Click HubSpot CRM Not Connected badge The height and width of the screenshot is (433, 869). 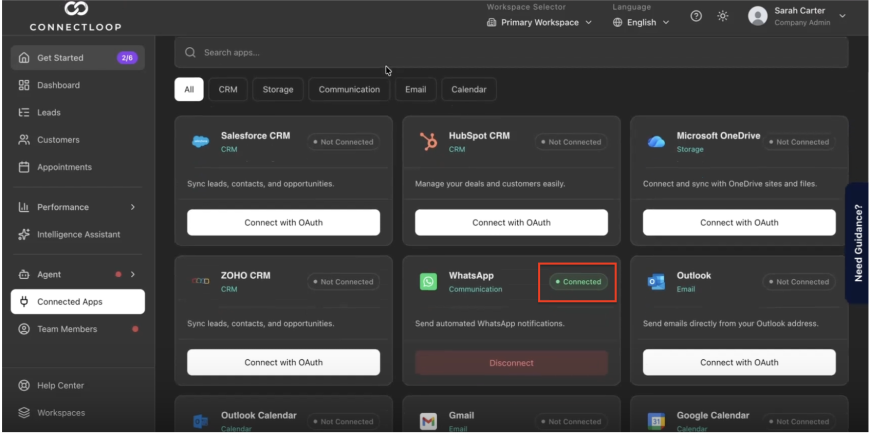pos(571,142)
